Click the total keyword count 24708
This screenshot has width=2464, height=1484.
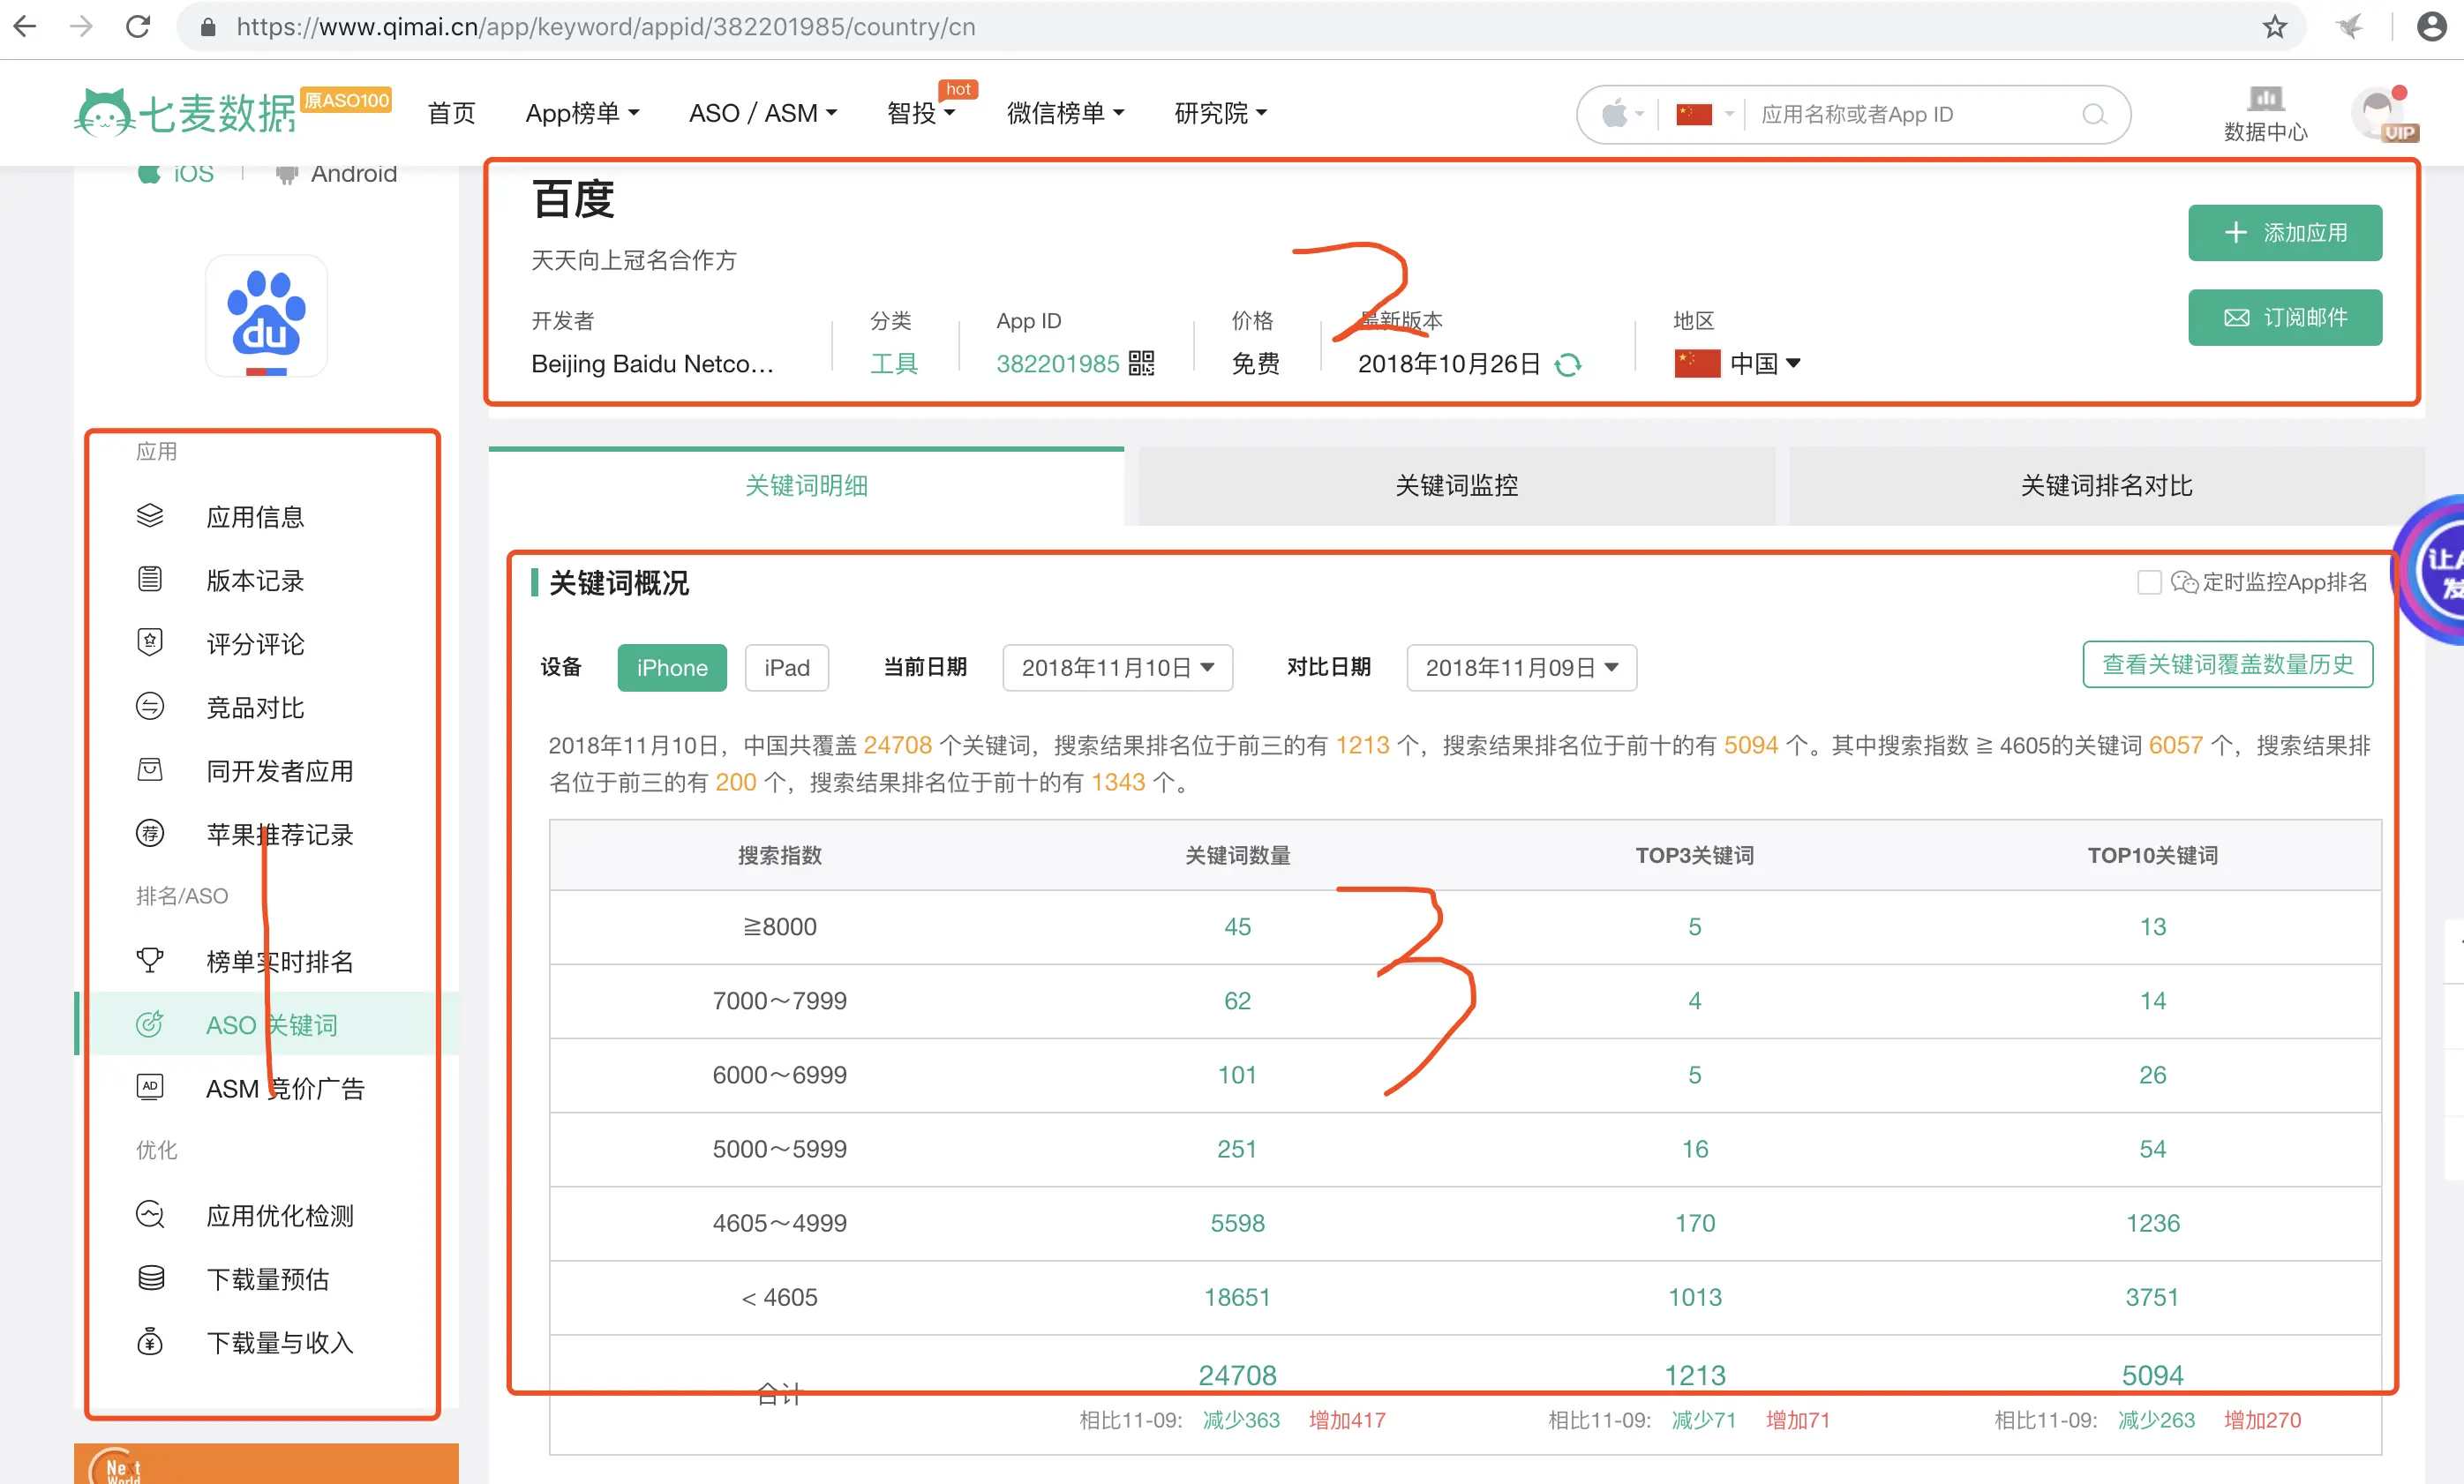point(1237,1375)
